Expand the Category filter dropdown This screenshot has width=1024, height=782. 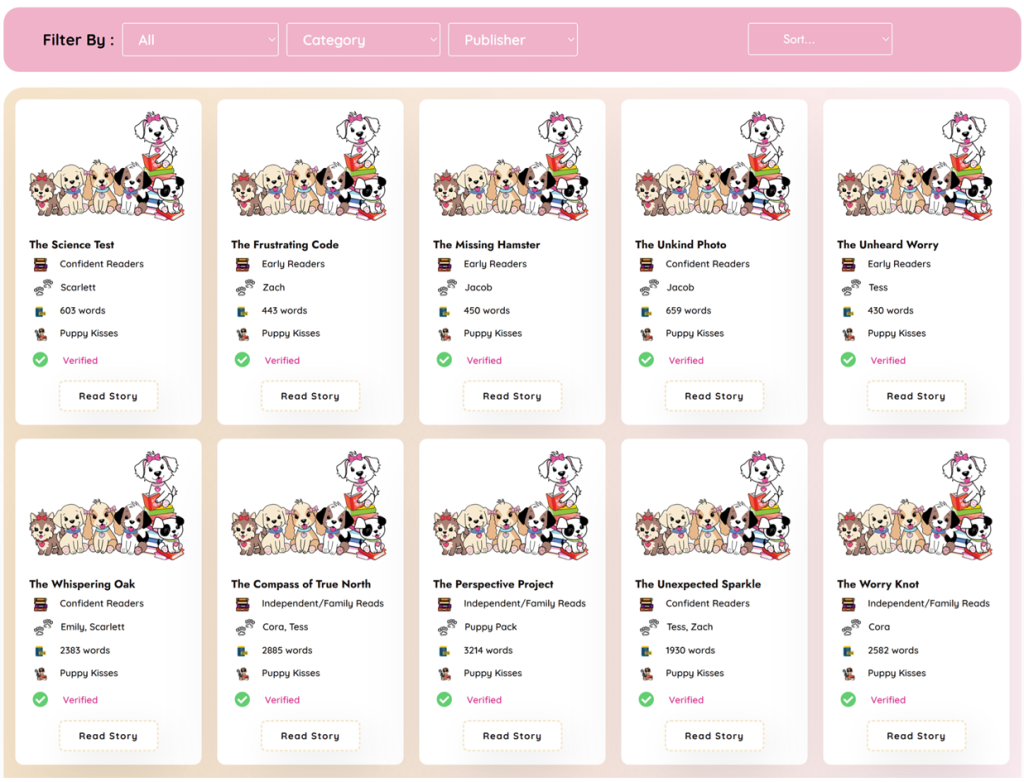click(x=363, y=40)
